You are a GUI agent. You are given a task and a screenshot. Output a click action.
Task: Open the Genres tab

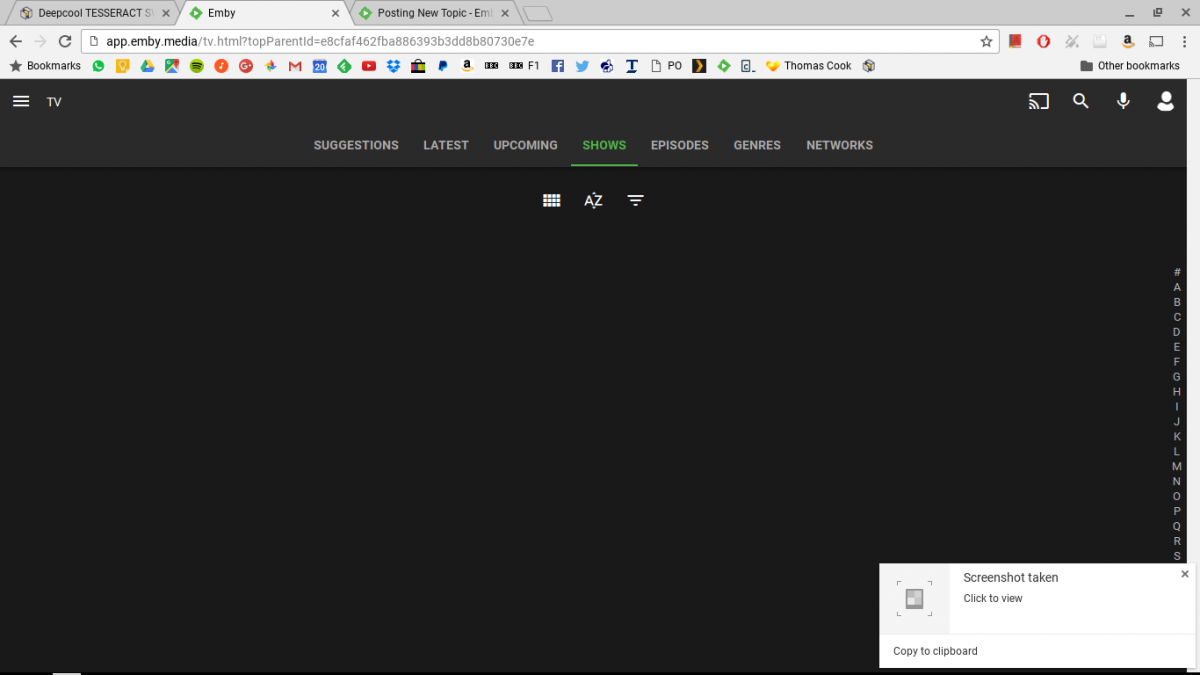(x=757, y=145)
